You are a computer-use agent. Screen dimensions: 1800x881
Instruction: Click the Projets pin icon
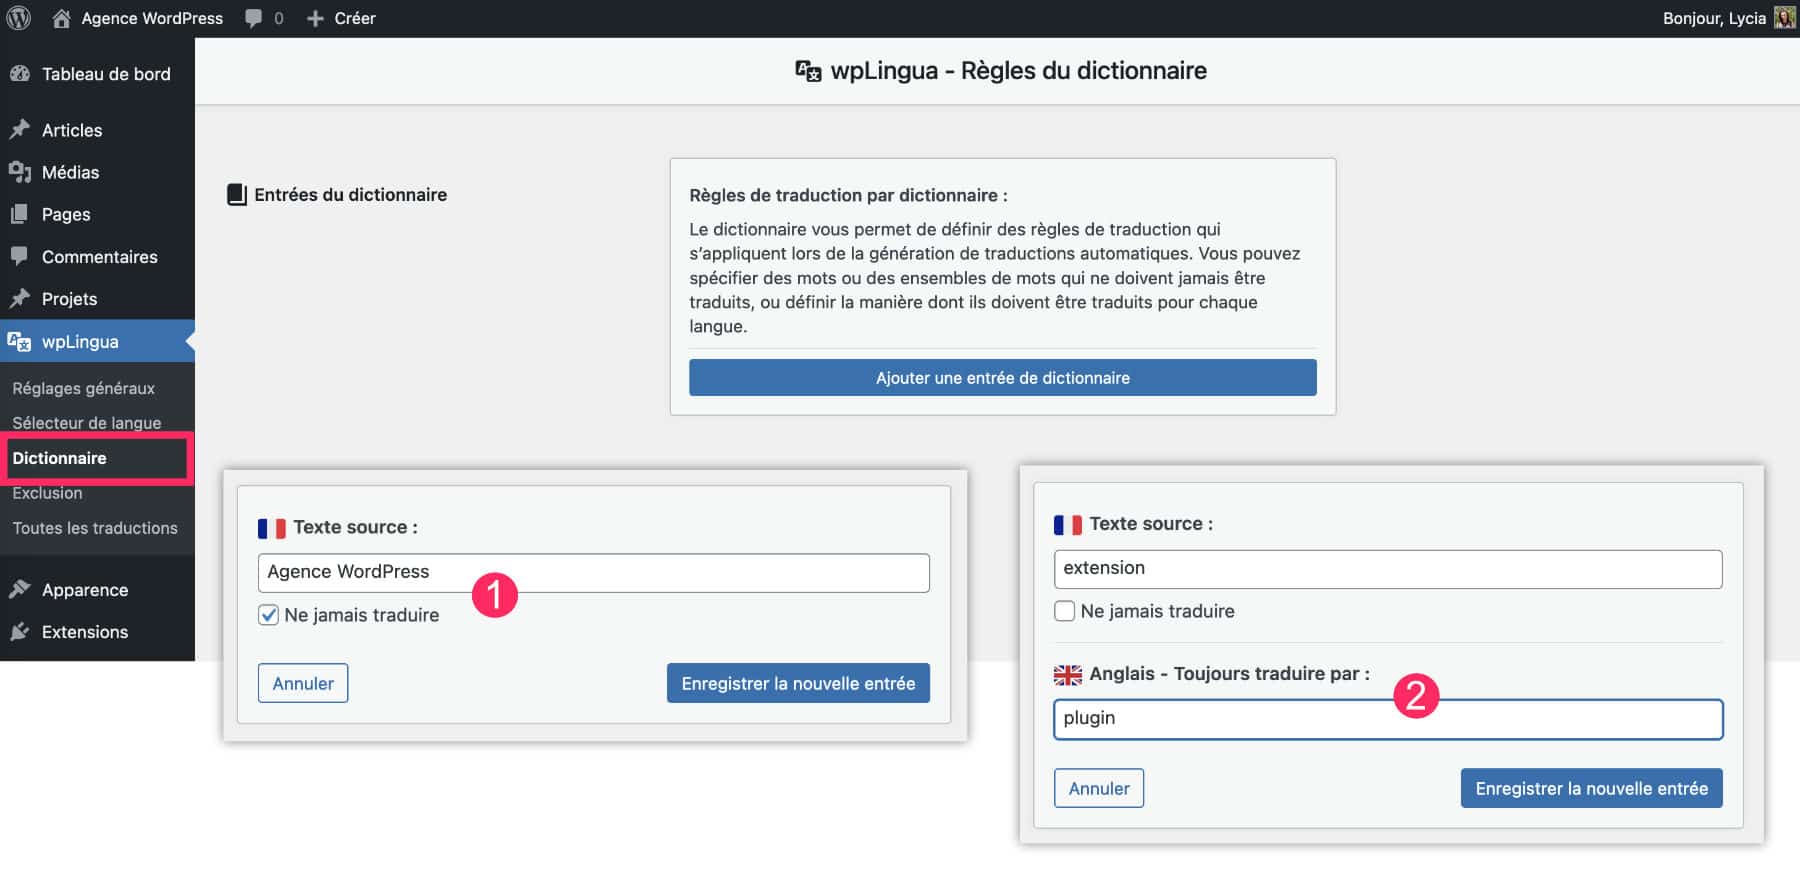[19, 298]
